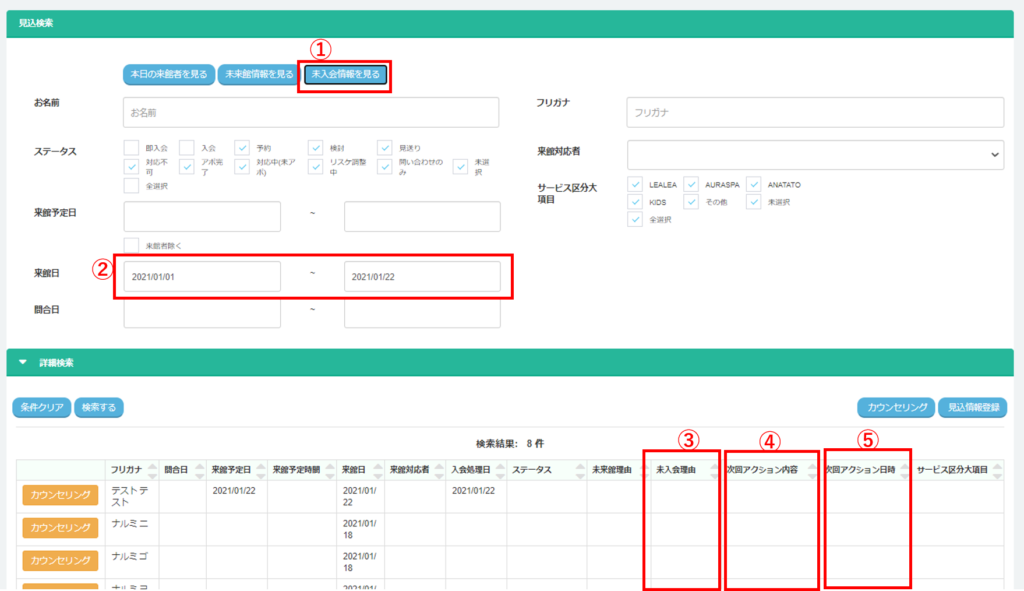Uncheck the KIDS service checkbox
Image resolution: width=1024 pixels, height=591 pixels.
pyautogui.click(x=636, y=202)
